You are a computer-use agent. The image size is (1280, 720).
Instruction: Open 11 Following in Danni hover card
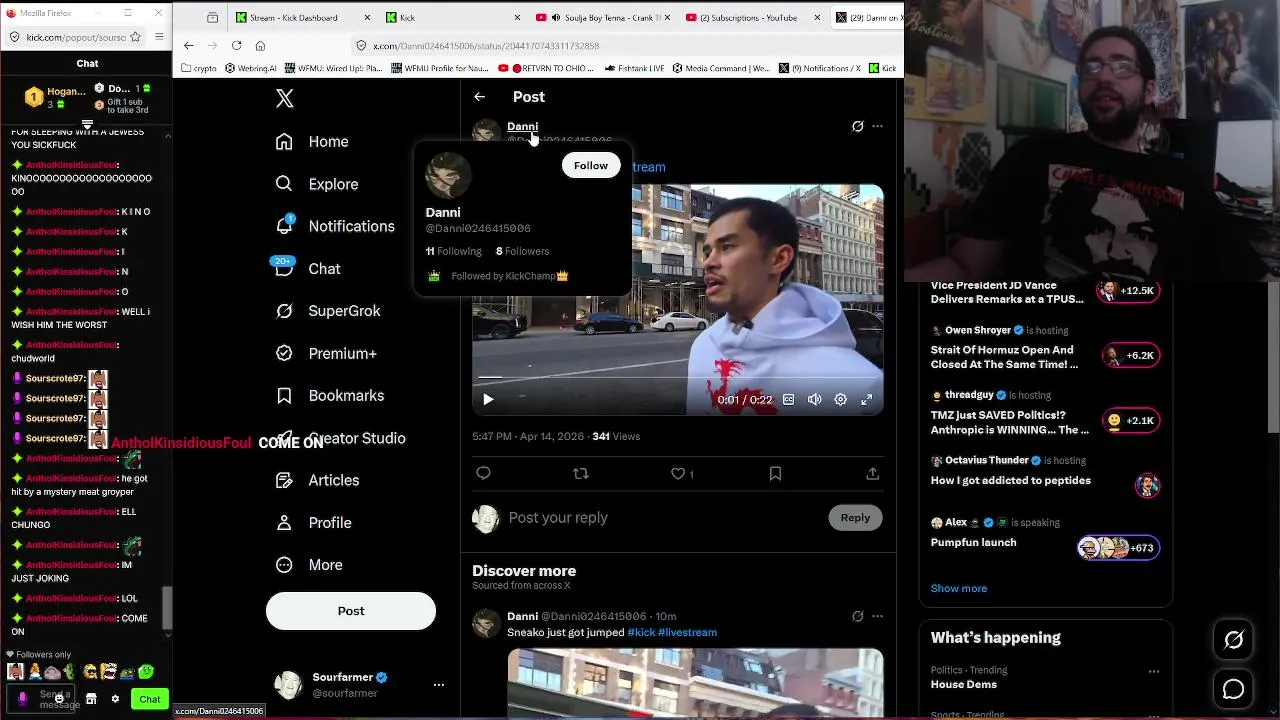pos(454,251)
